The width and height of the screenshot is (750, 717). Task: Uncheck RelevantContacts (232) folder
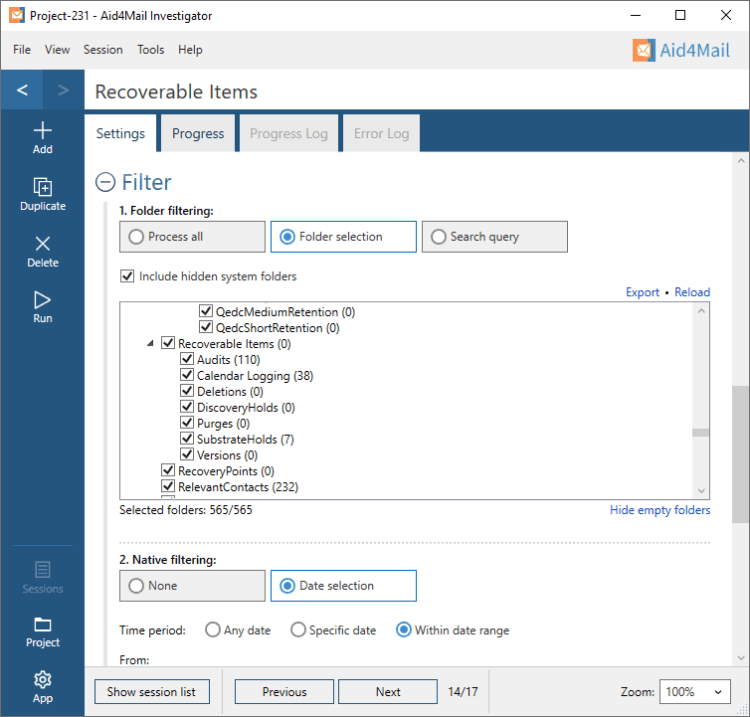(168, 486)
